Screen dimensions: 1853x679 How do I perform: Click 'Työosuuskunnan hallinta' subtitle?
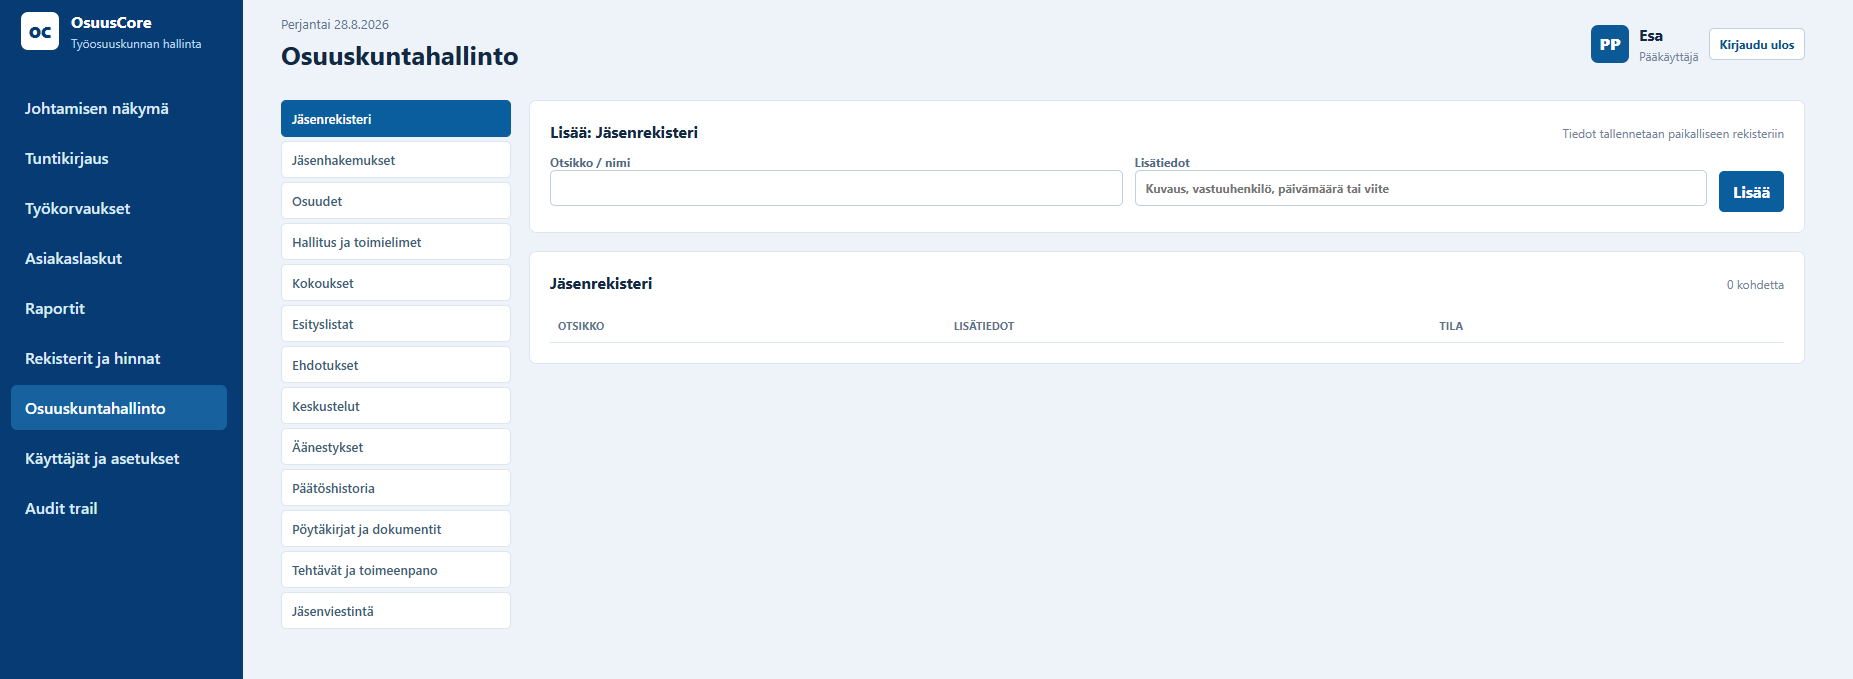click(136, 44)
